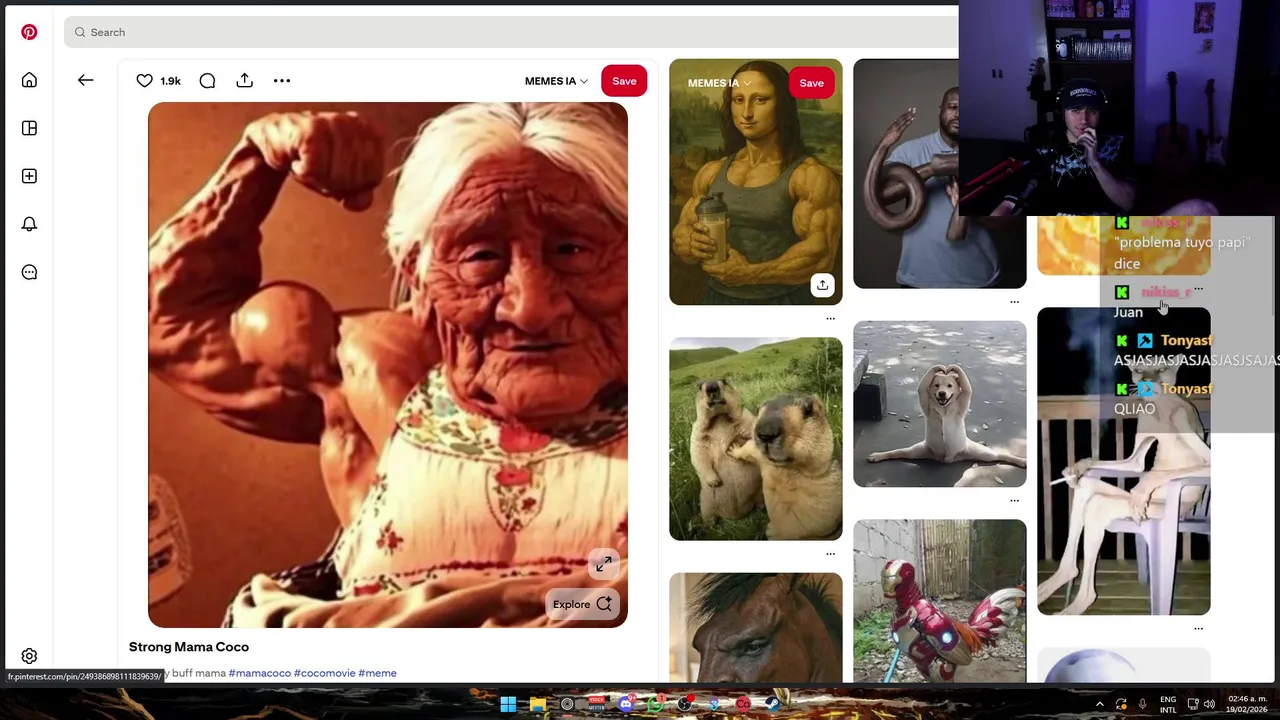Save the muscular Mona Lisa pin
The height and width of the screenshot is (720, 1280).
(811, 83)
